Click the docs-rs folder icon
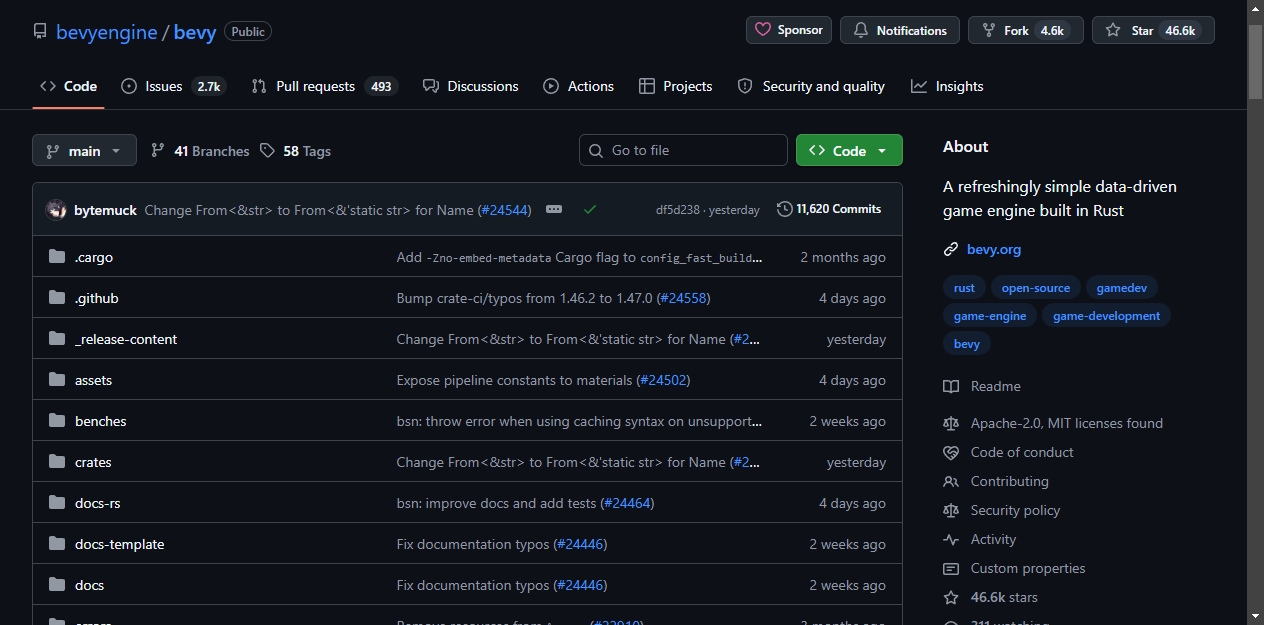The height and width of the screenshot is (625, 1264). [x=57, y=503]
